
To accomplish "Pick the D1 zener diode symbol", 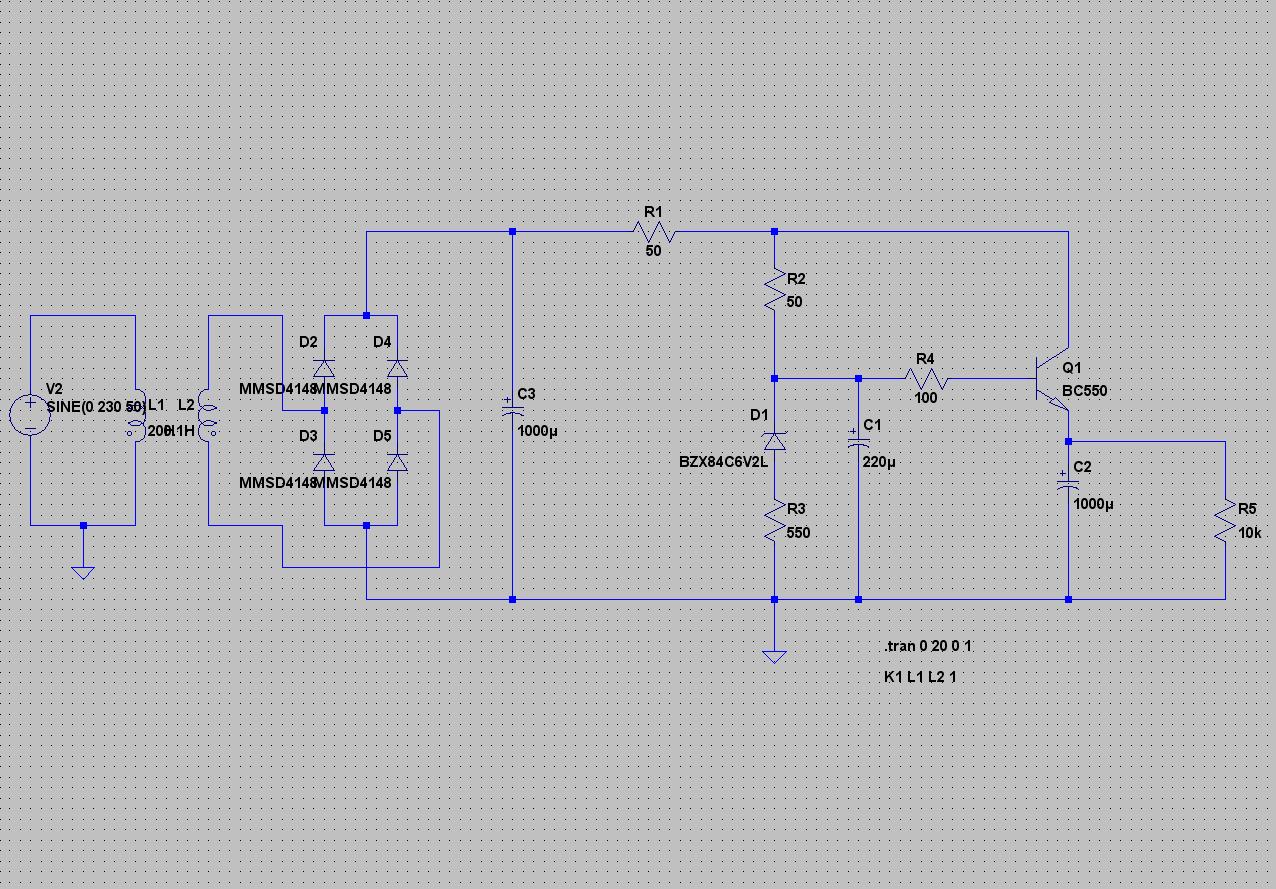I will point(775,441).
